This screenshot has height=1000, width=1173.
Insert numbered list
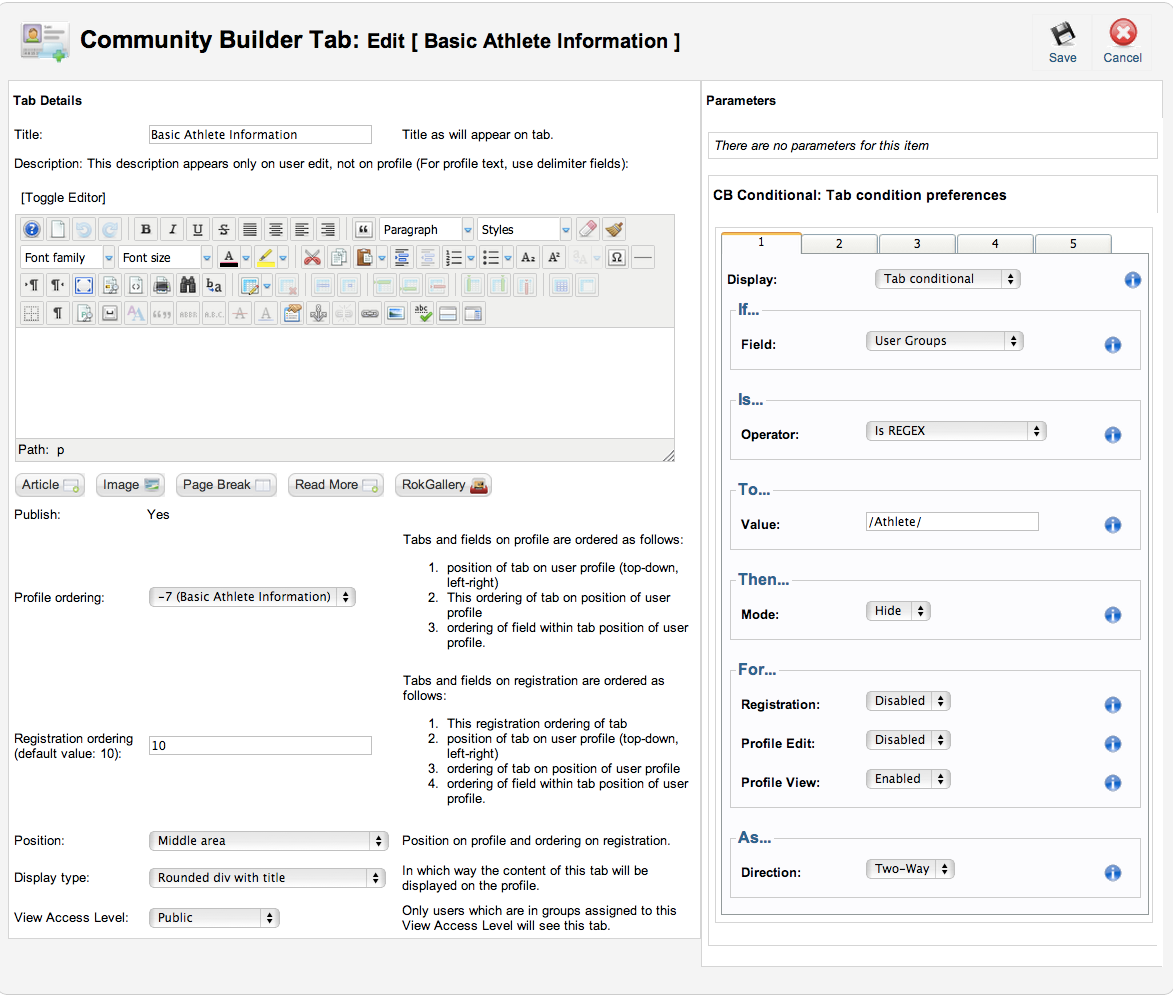click(x=453, y=257)
